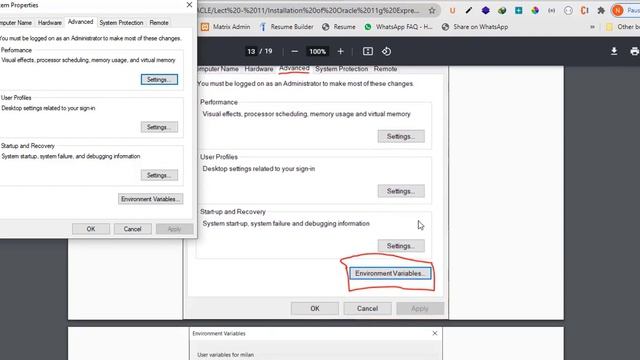640x360 pixels.
Task: Click the multicolor wheel extension icon
Action: (x=535, y=11)
